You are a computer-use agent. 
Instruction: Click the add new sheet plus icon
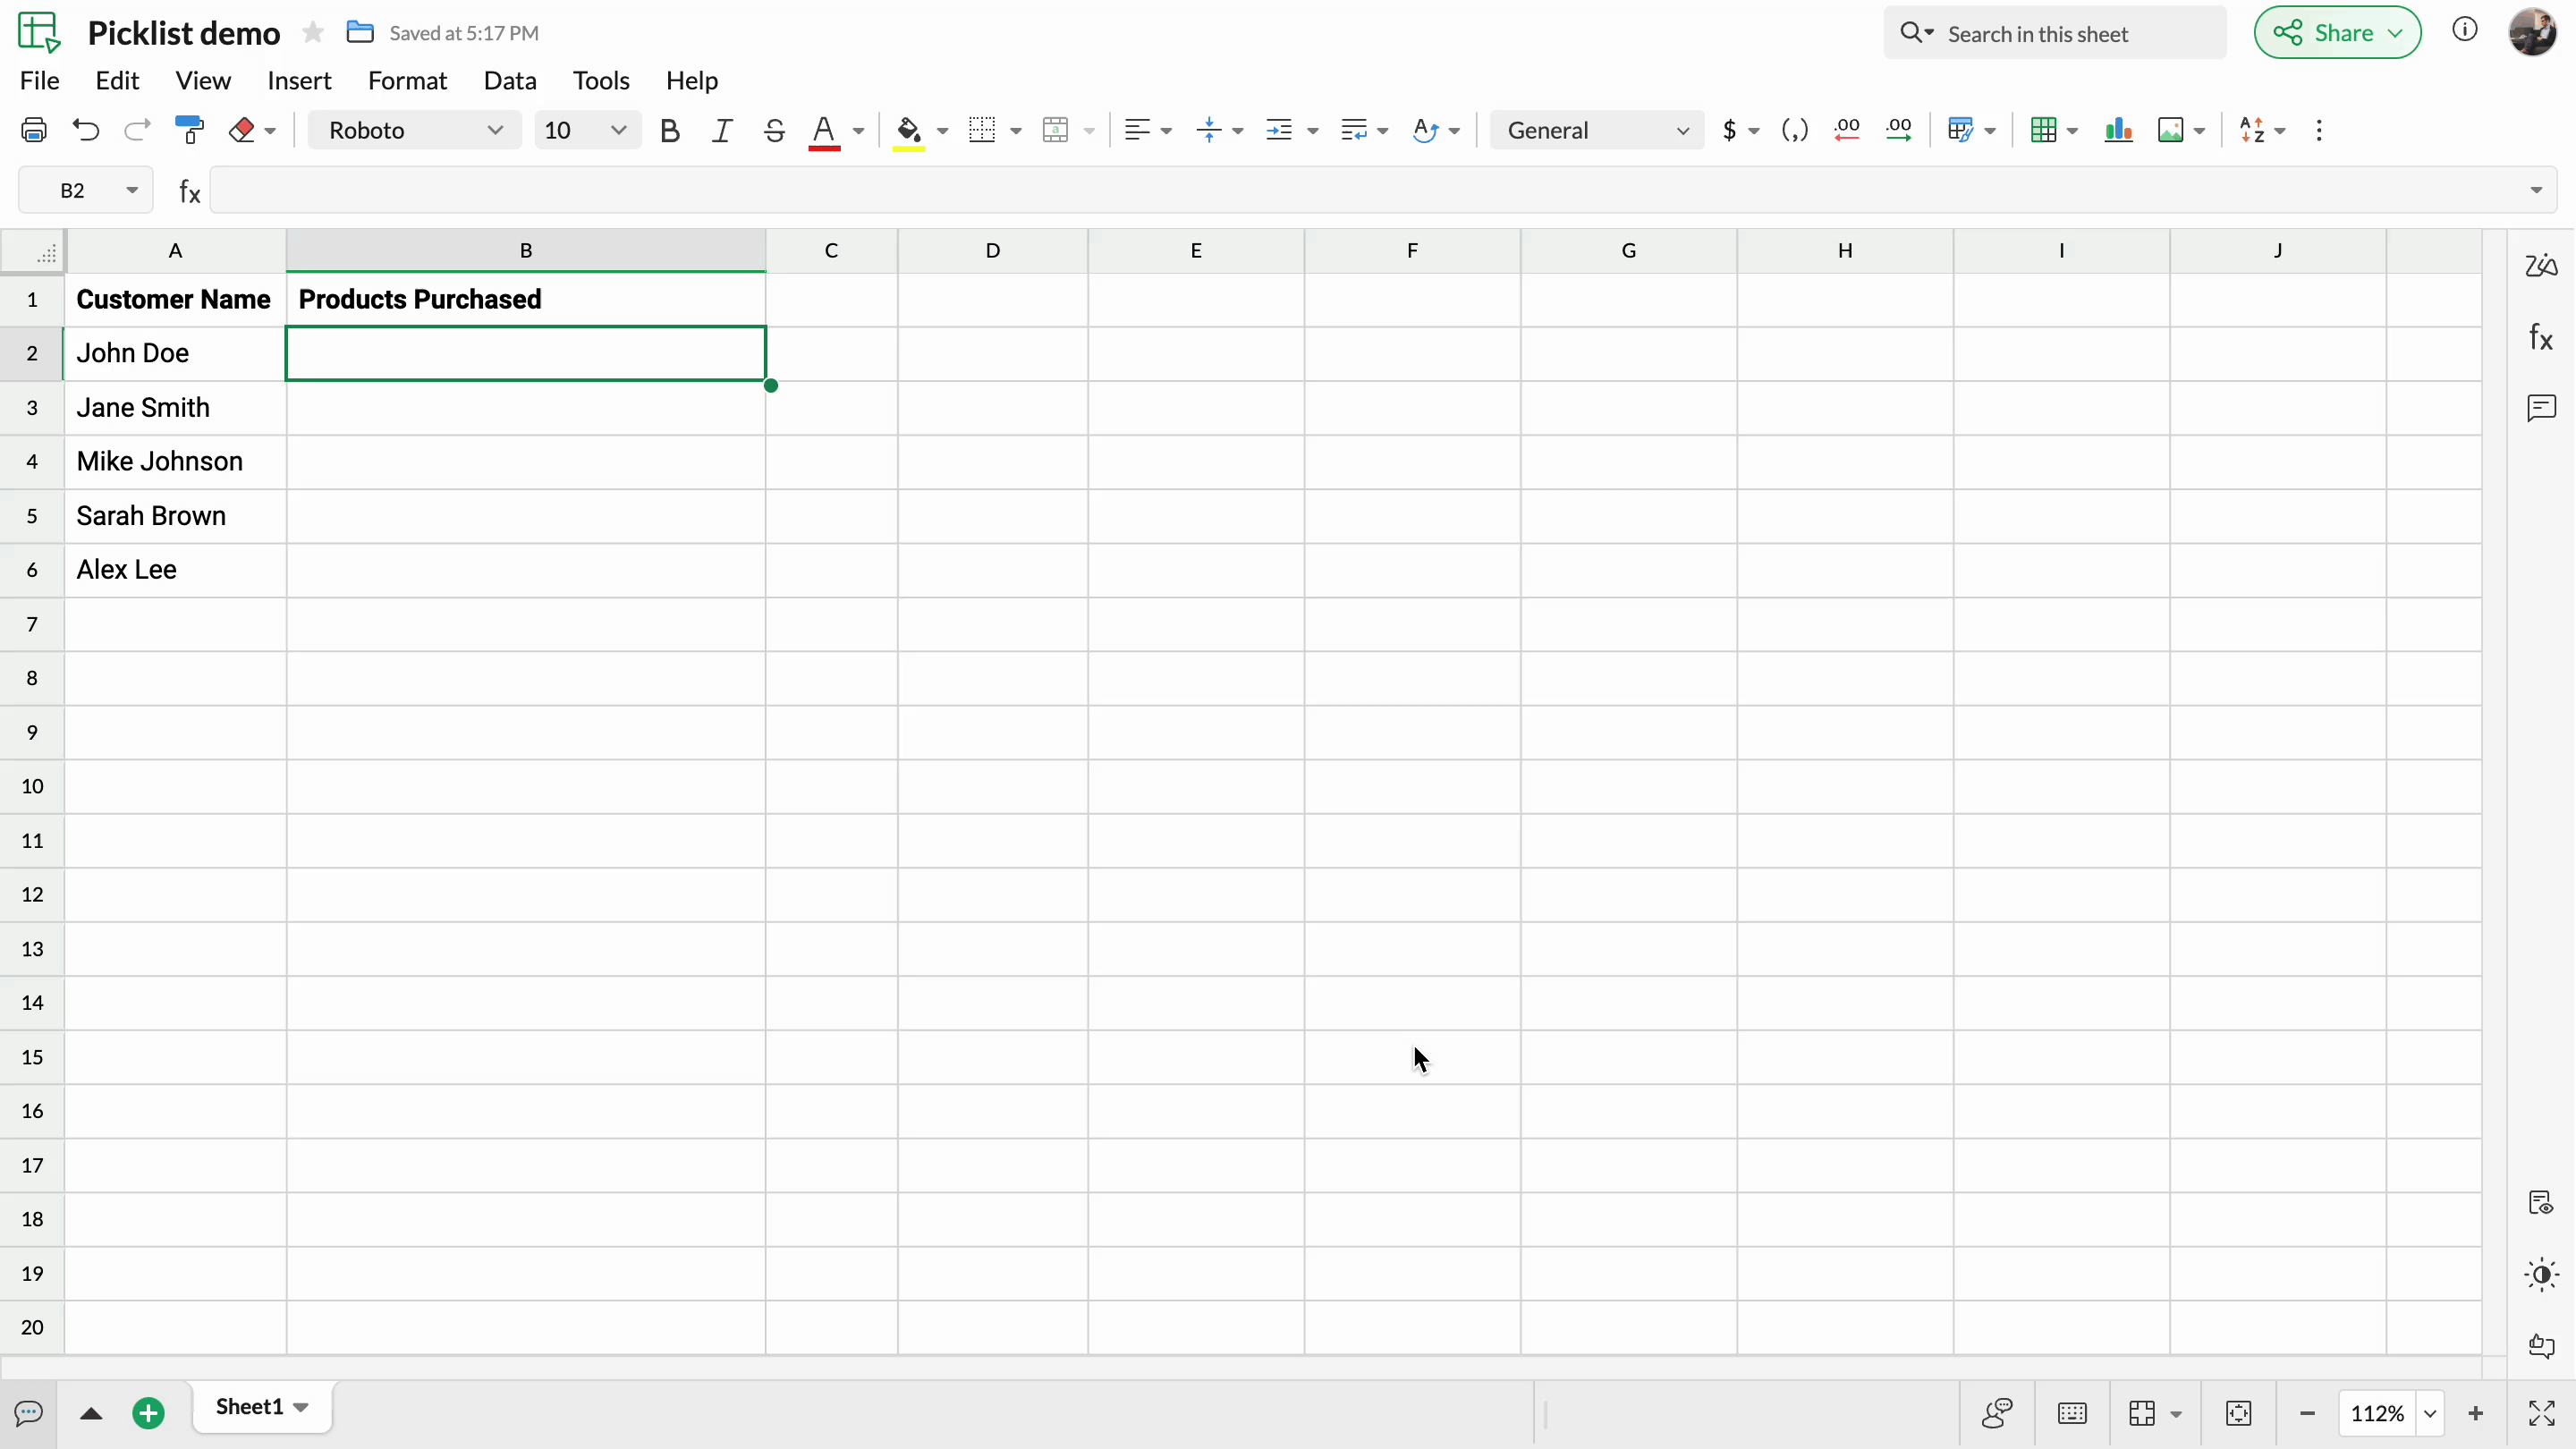[149, 1413]
